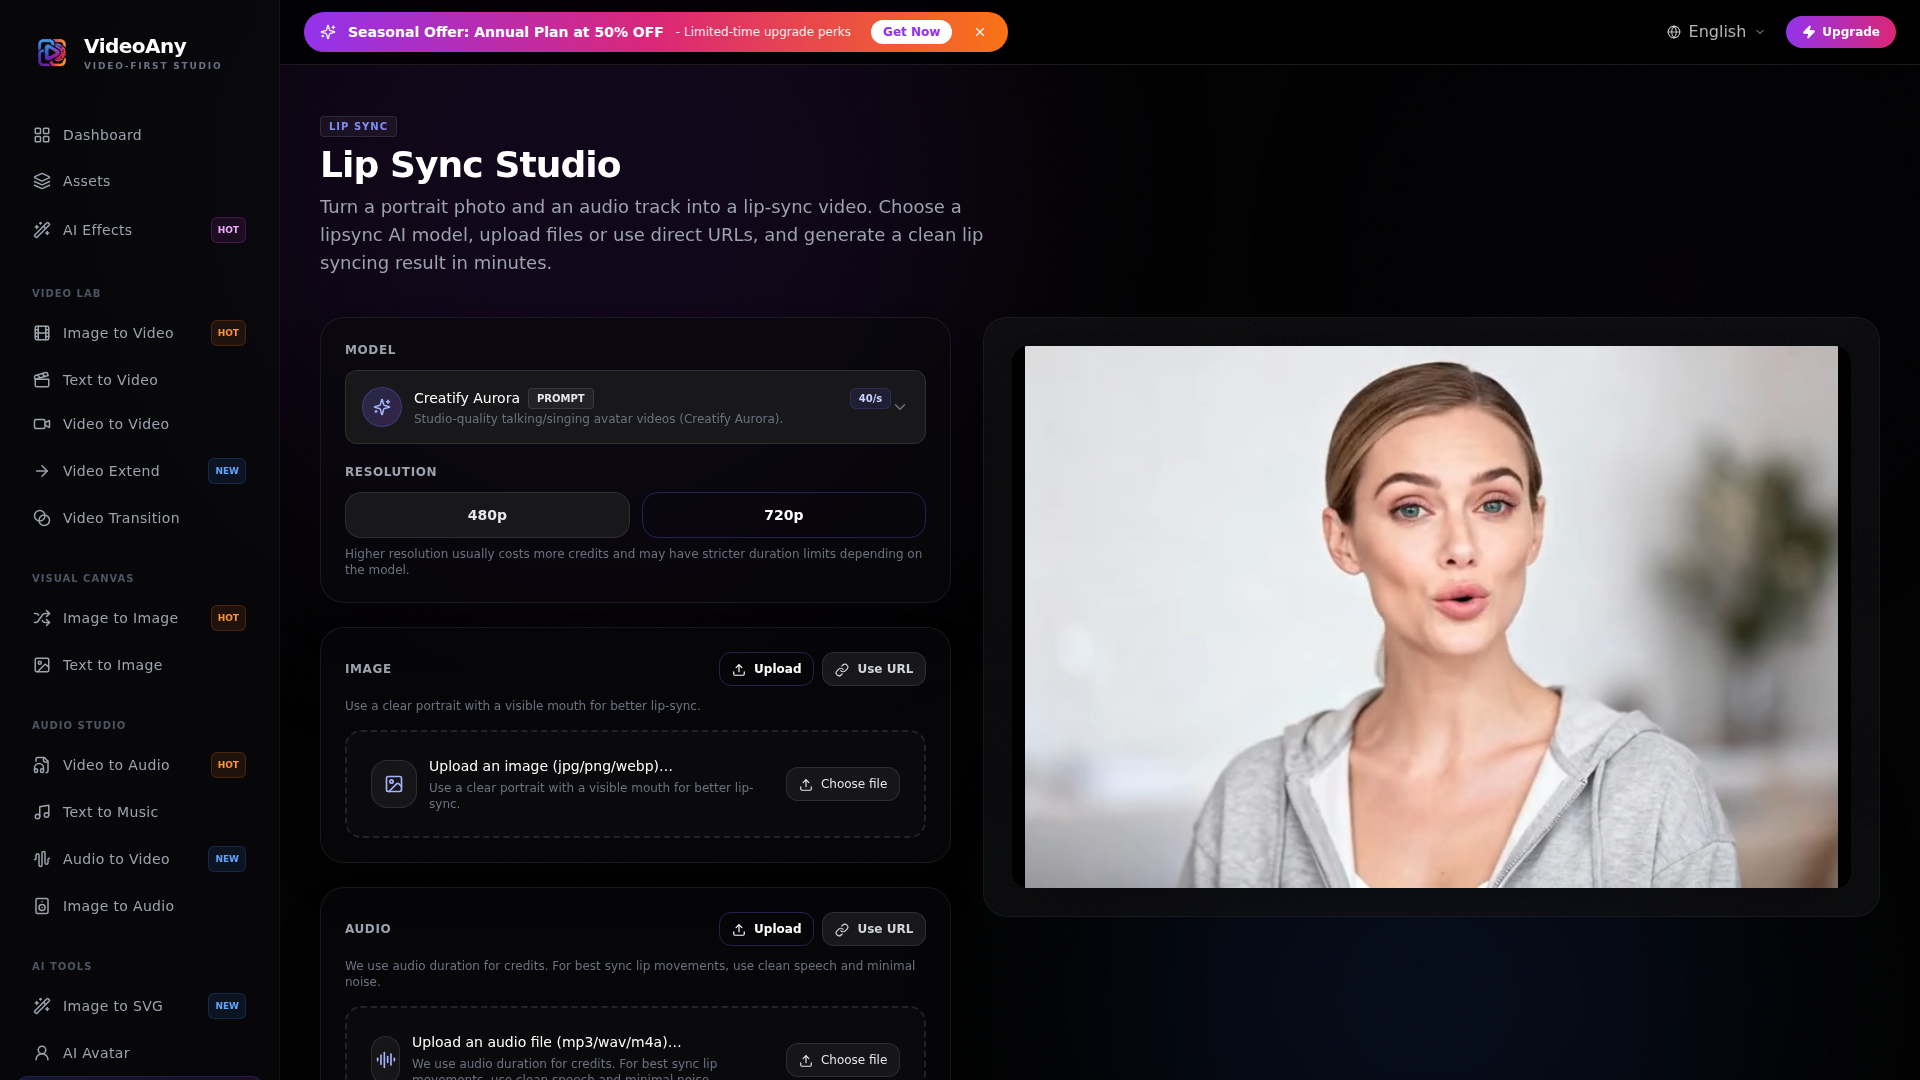The height and width of the screenshot is (1080, 1920).
Task: Click the purple Upgrade button
Action: click(x=1840, y=32)
